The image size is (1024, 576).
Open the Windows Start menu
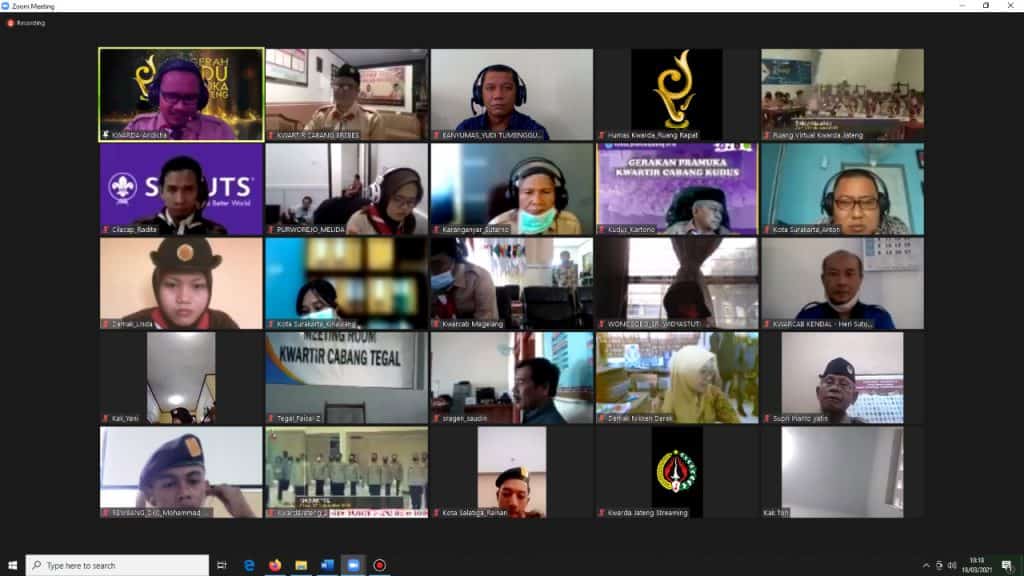pyautogui.click(x=12, y=565)
